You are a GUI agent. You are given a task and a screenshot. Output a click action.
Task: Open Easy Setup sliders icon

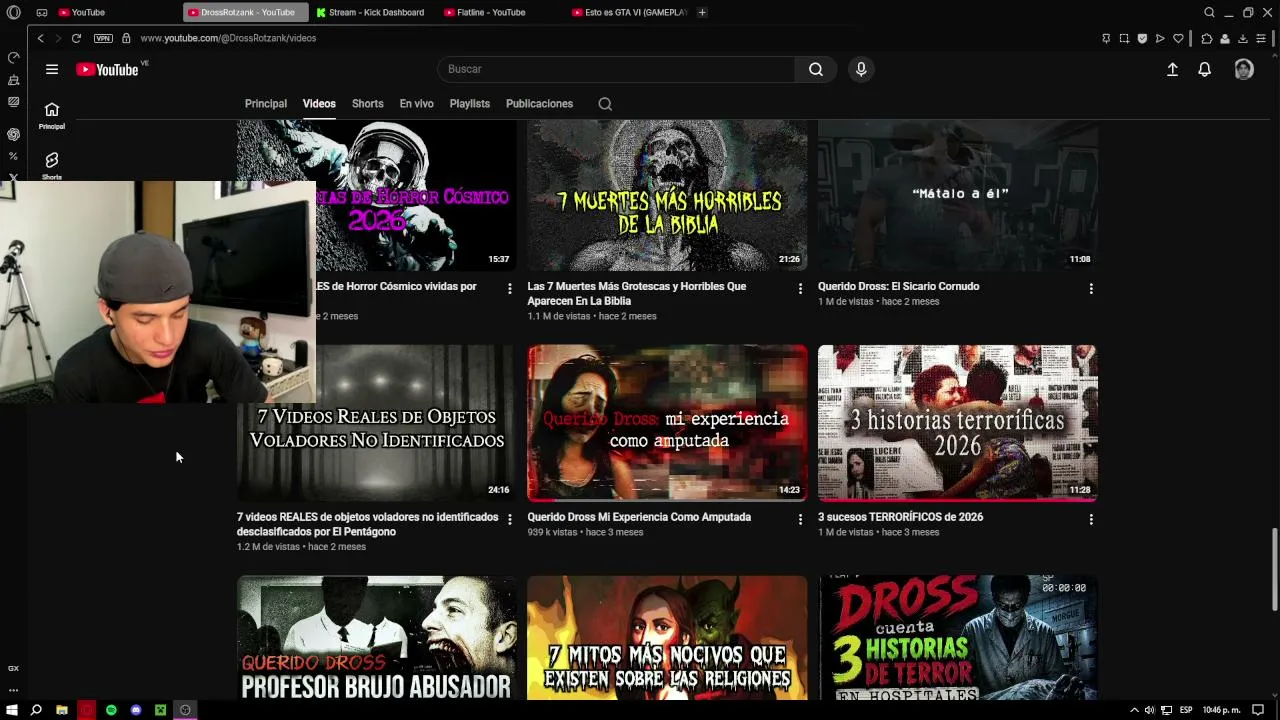tap(1261, 38)
